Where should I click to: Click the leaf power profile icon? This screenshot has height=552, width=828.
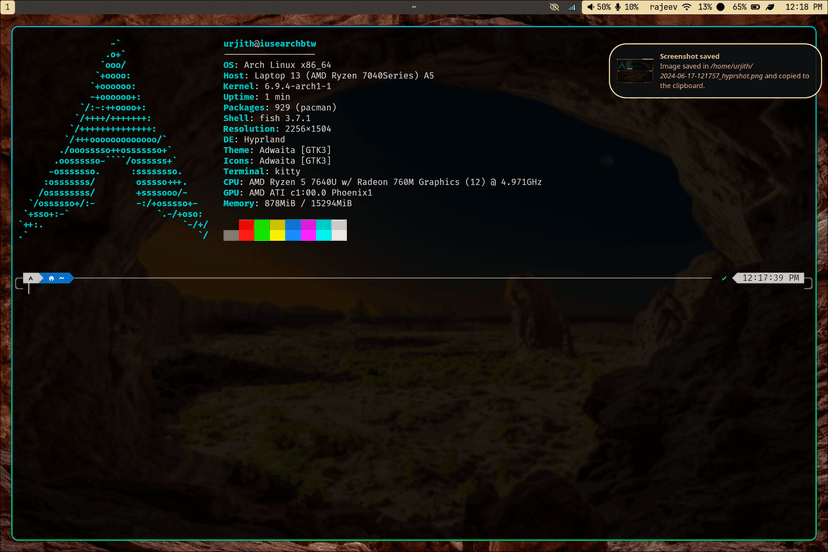click(770, 7)
